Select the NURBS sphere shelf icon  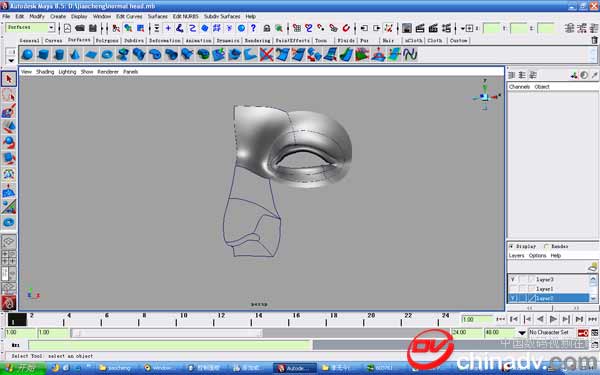(28, 55)
